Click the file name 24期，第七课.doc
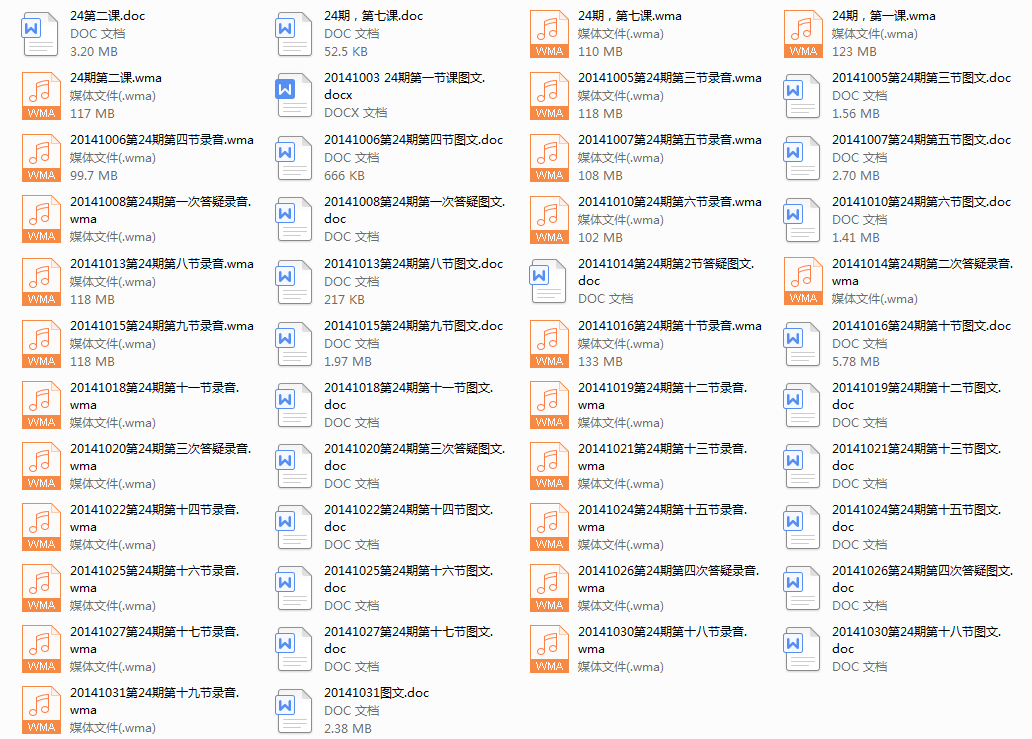 [x=373, y=16]
